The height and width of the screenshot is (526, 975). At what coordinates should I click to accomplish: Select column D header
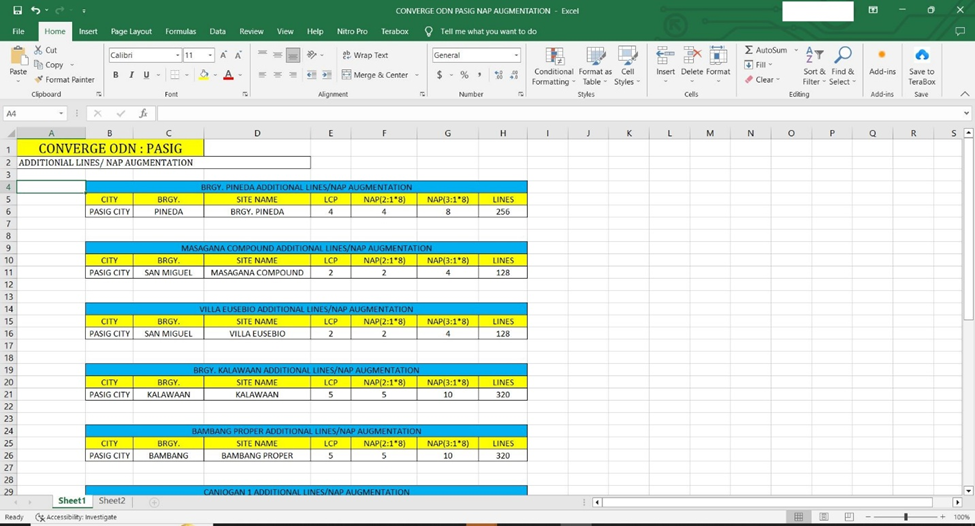click(257, 133)
